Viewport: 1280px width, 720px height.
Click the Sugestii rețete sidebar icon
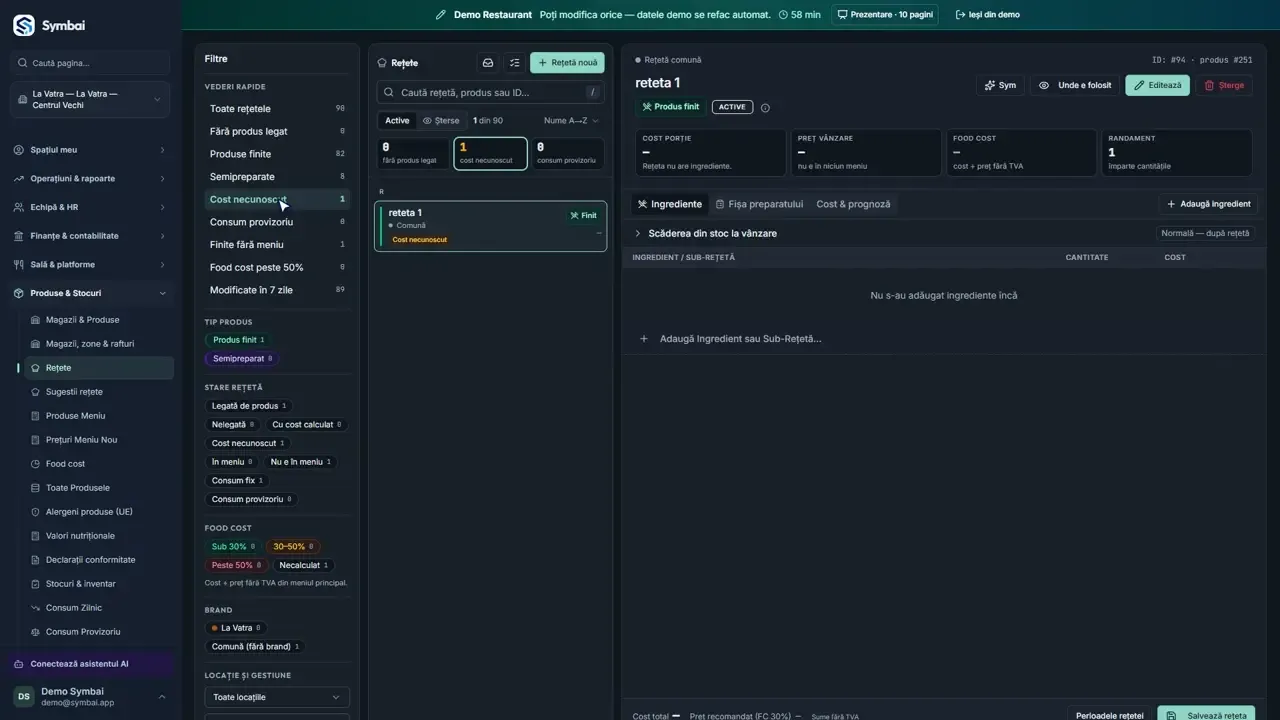click(35, 392)
